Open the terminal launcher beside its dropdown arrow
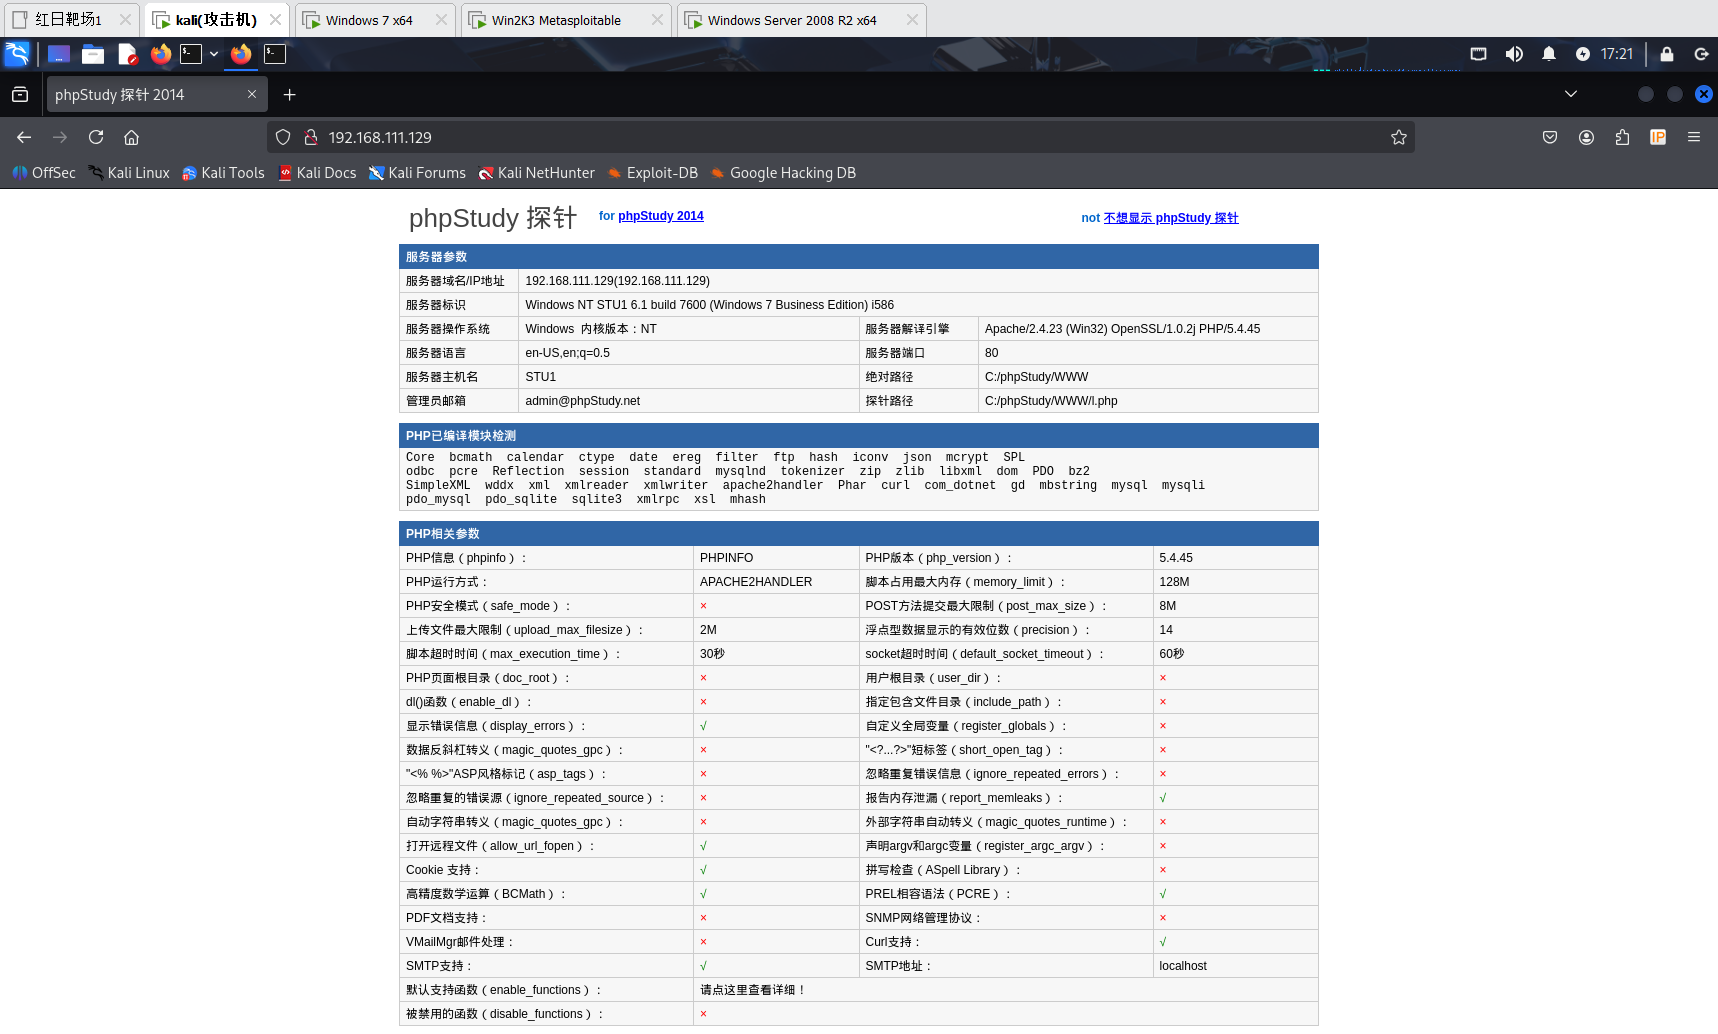Screen dimensions: 1718x1034 pos(191,54)
